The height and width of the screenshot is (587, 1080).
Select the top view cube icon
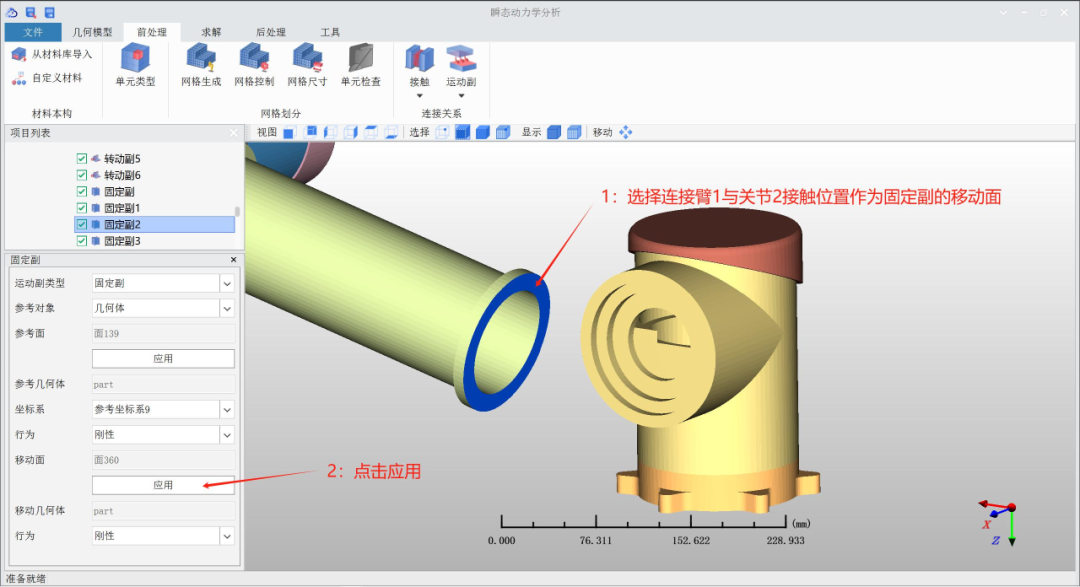pos(371,132)
